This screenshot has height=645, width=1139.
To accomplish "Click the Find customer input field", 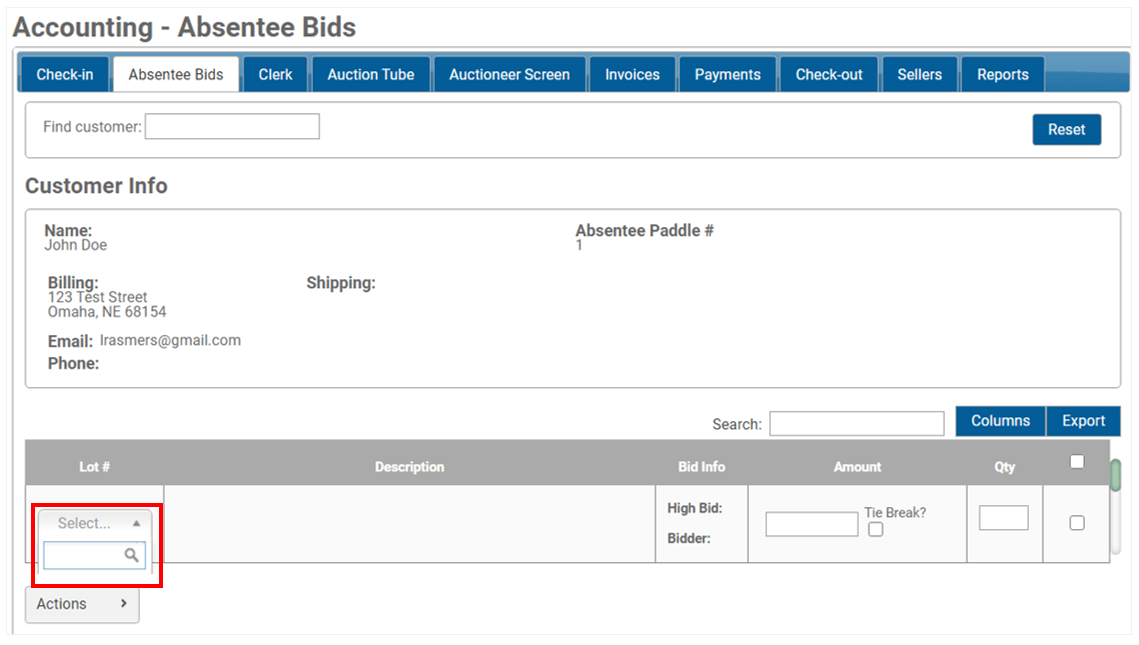I will [x=232, y=126].
